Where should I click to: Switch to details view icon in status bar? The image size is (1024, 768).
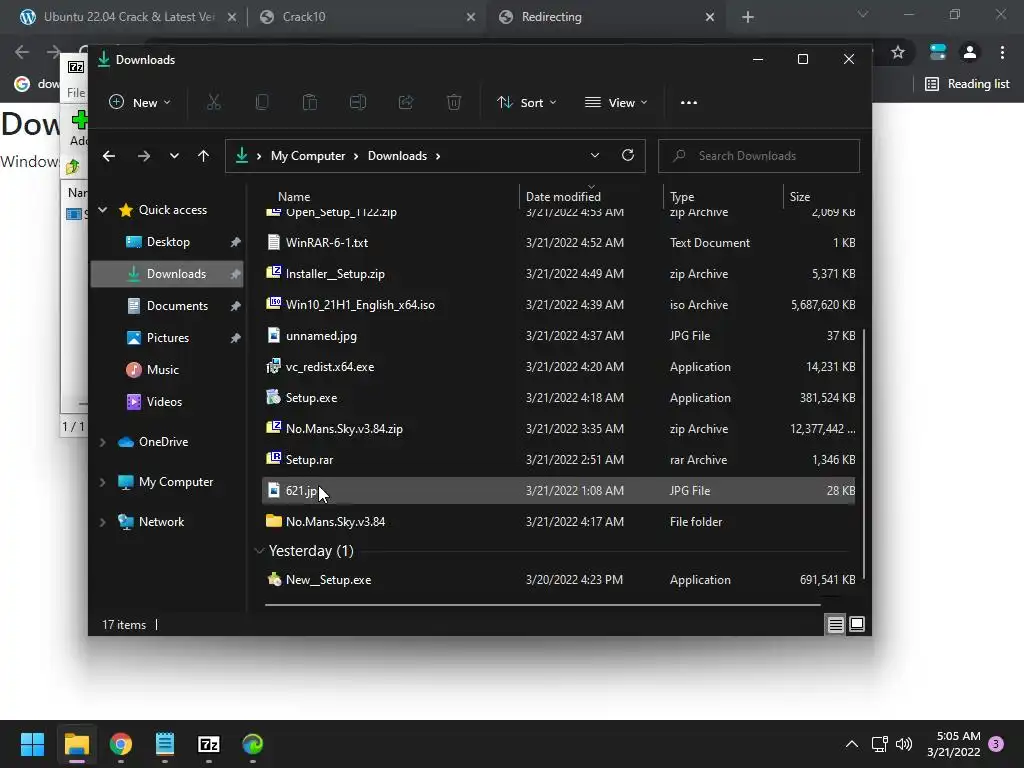click(x=835, y=625)
